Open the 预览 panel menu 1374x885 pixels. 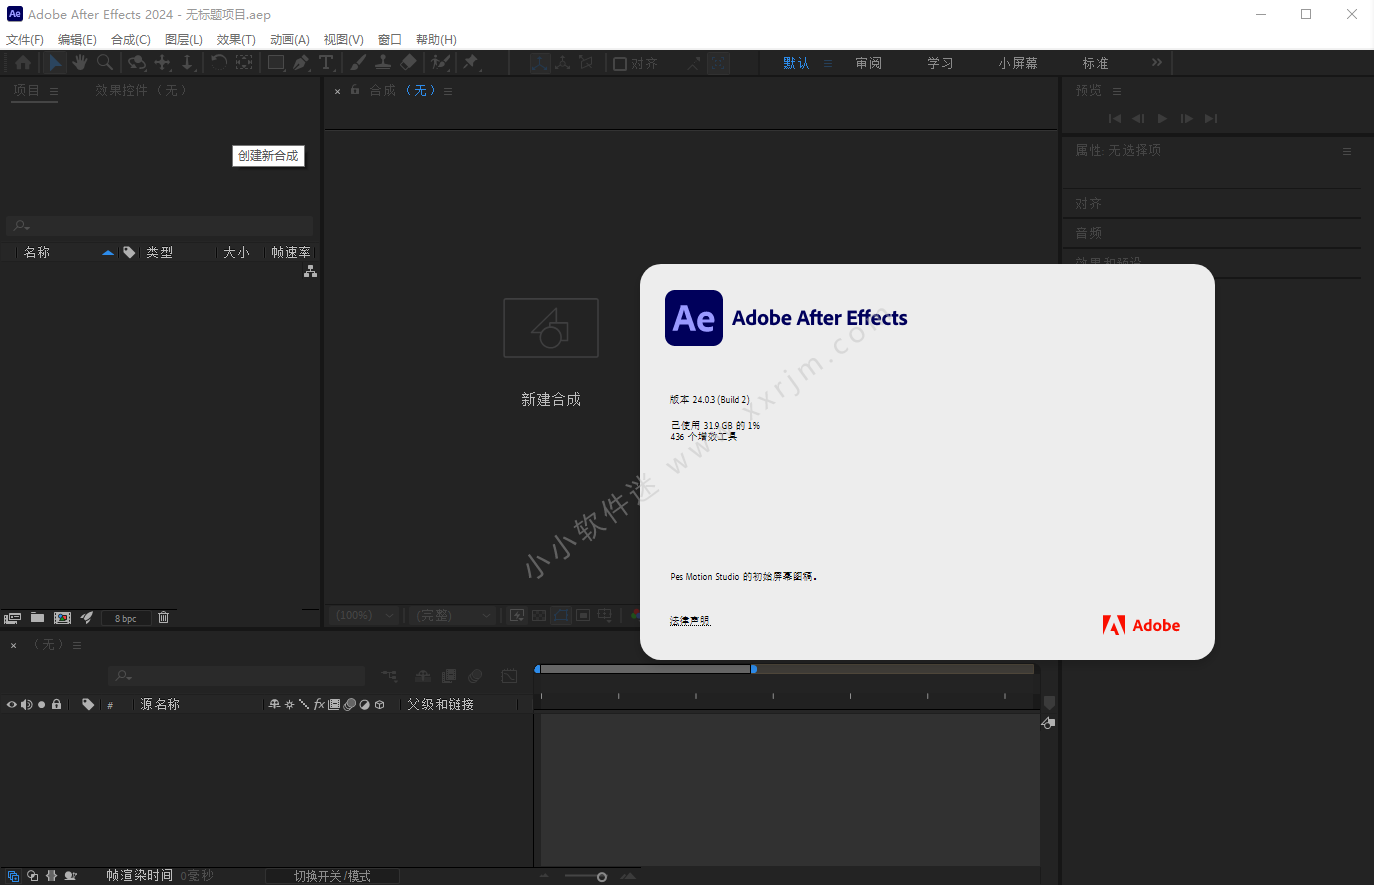click(1117, 91)
